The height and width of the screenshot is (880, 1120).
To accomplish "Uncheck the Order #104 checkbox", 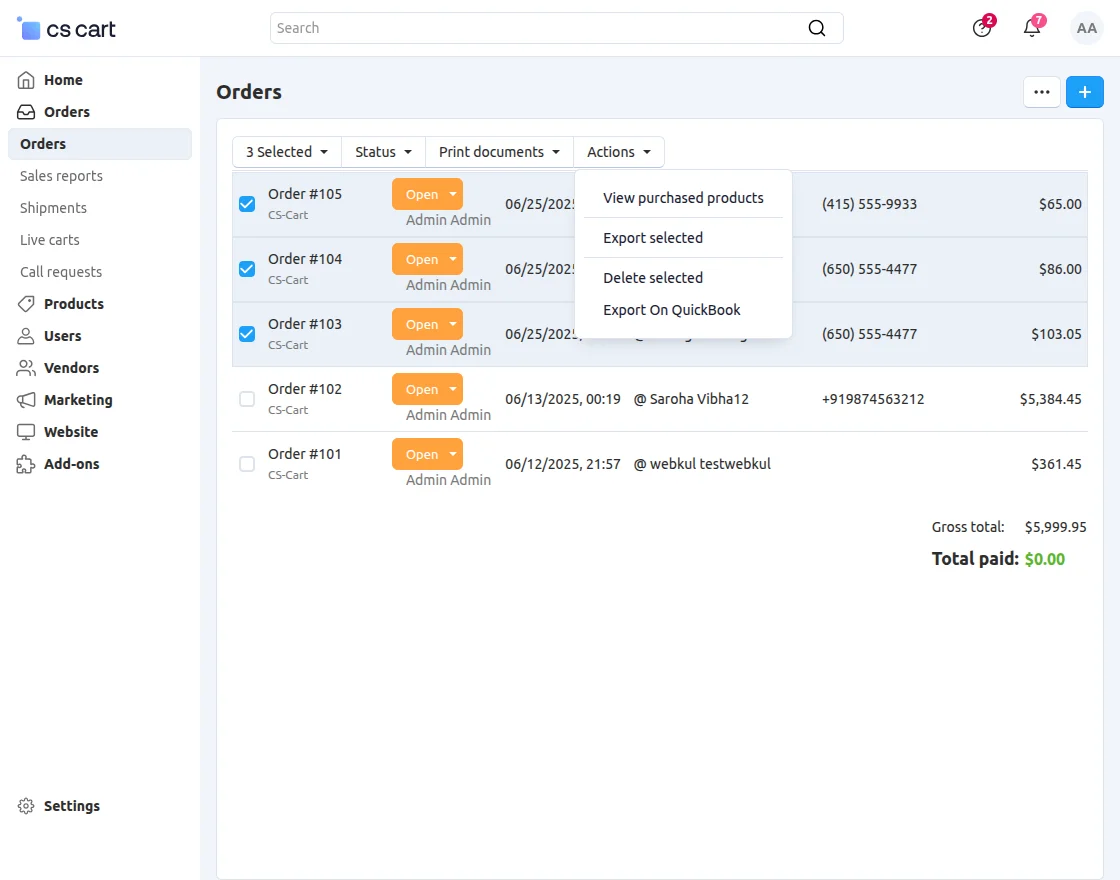I will click(x=247, y=269).
